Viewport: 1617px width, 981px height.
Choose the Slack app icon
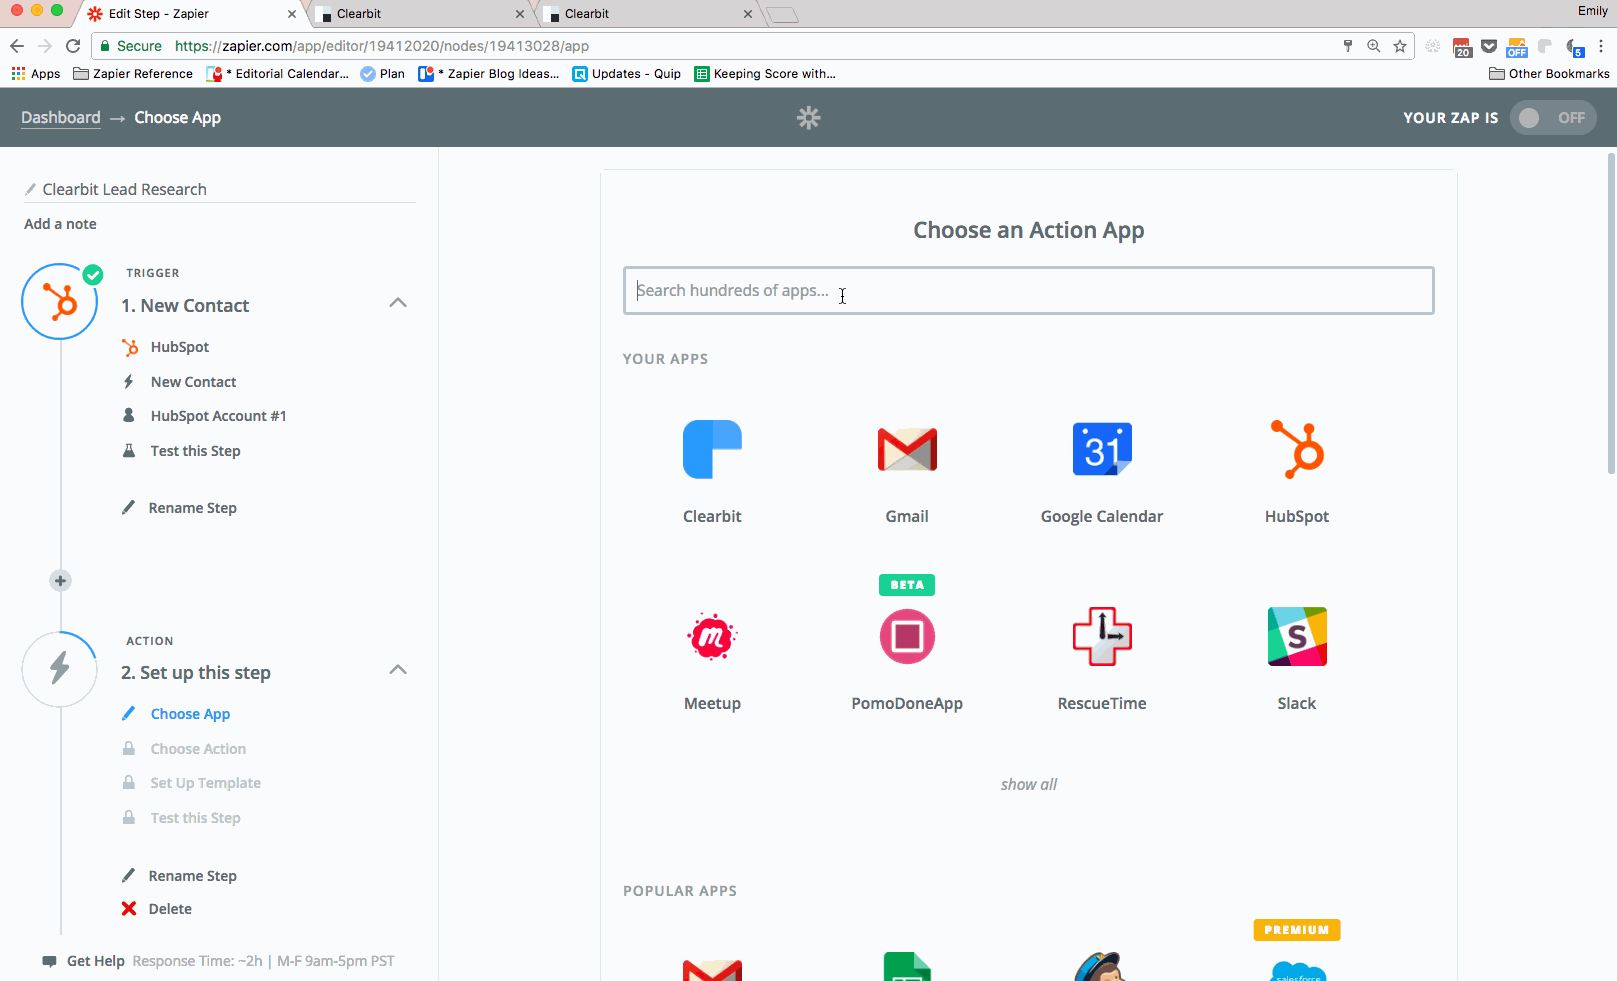coord(1297,637)
